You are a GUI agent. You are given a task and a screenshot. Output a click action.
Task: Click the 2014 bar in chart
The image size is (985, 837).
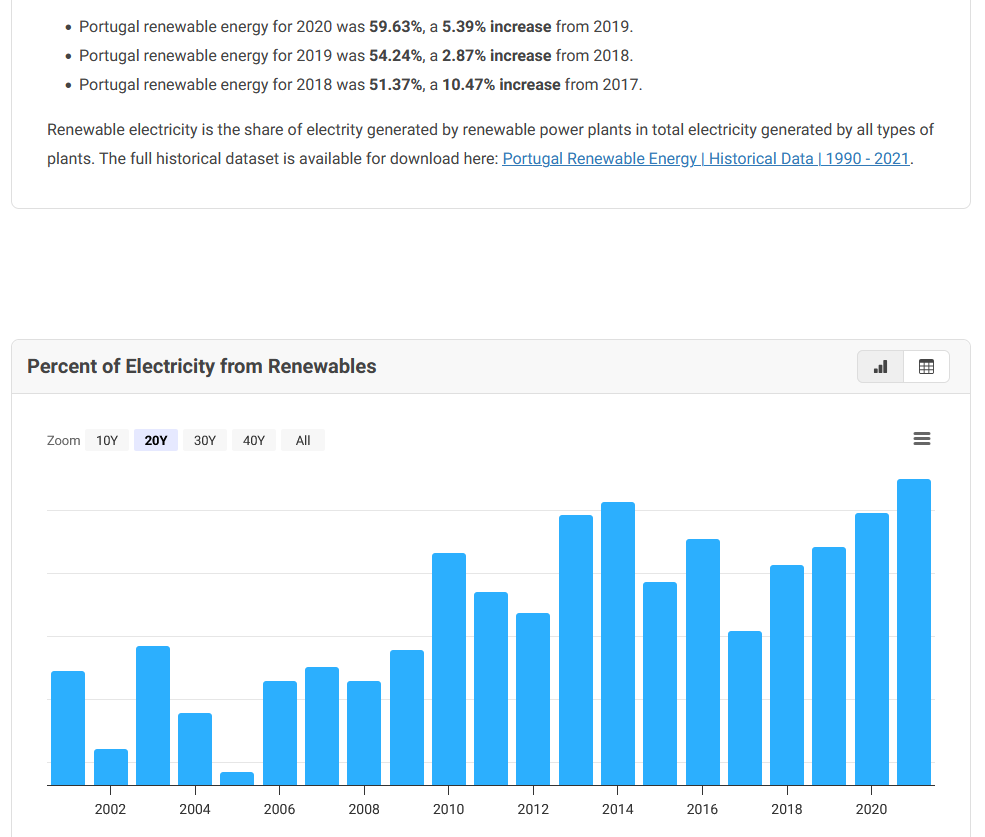tap(618, 643)
